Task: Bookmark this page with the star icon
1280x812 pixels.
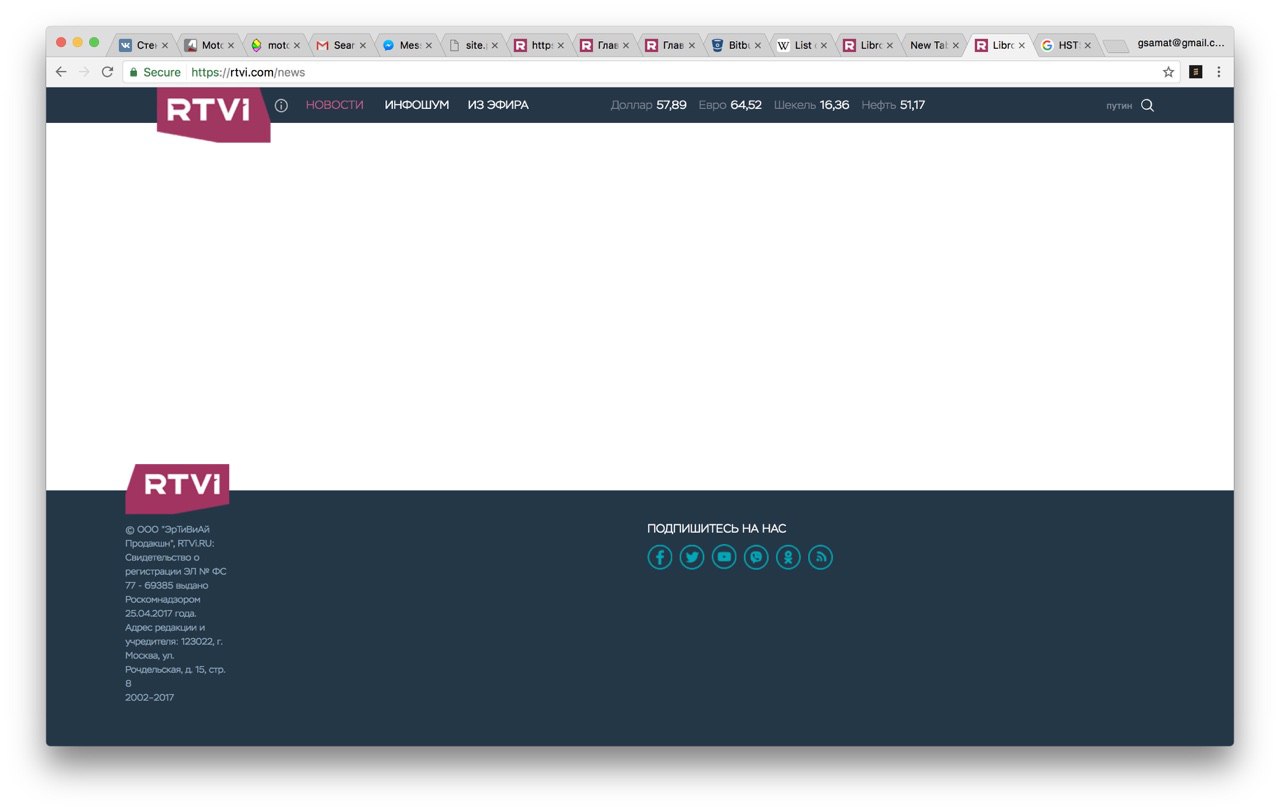Action: point(1168,72)
